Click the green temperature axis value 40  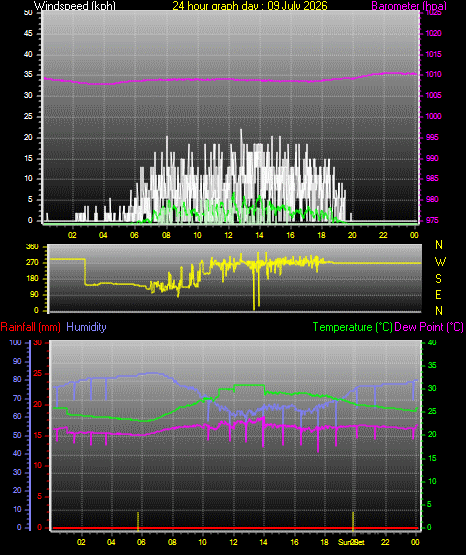[432, 342]
